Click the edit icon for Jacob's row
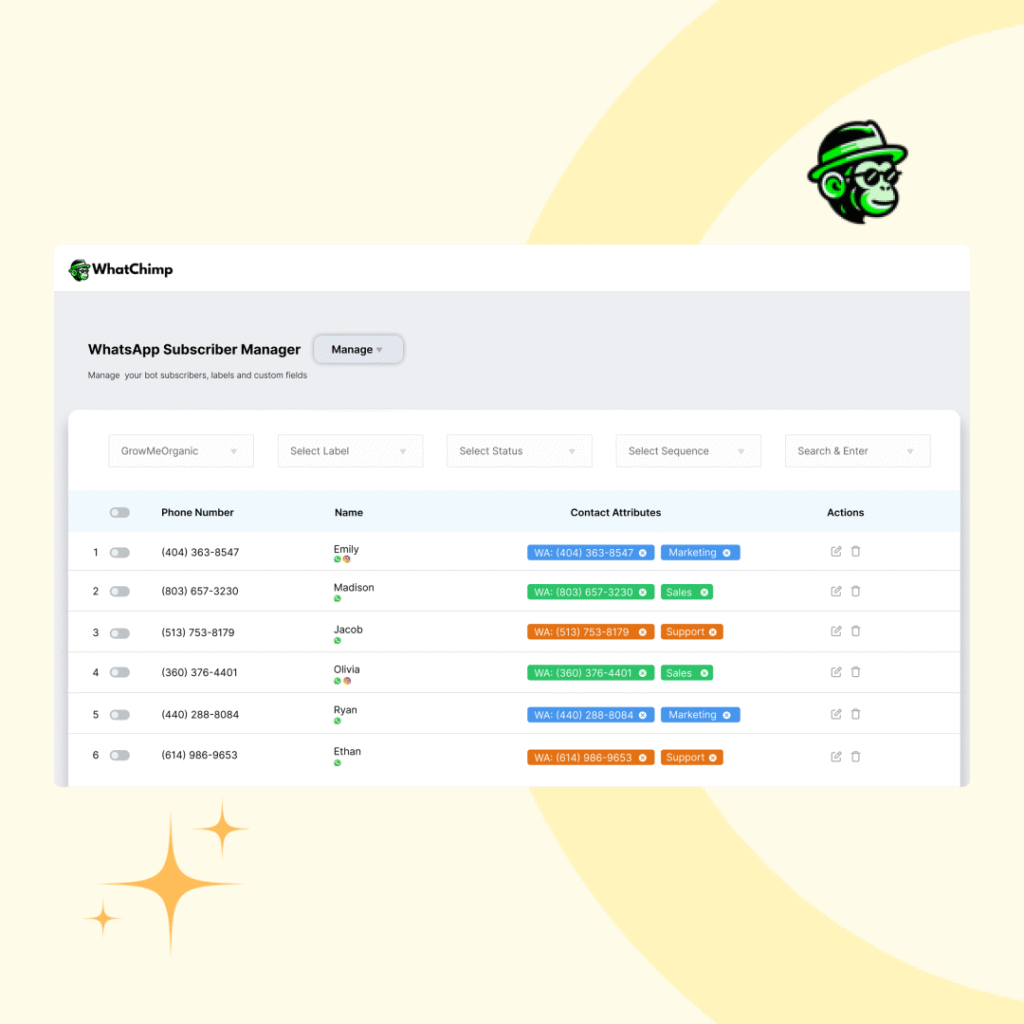Viewport: 1024px width, 1024px height. click(x=836, y=631)
